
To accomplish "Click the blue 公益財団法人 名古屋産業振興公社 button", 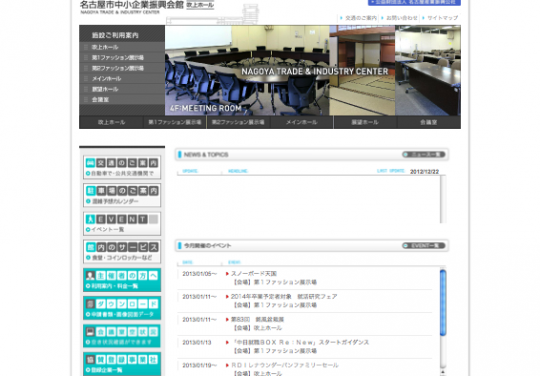I will 414,2.
